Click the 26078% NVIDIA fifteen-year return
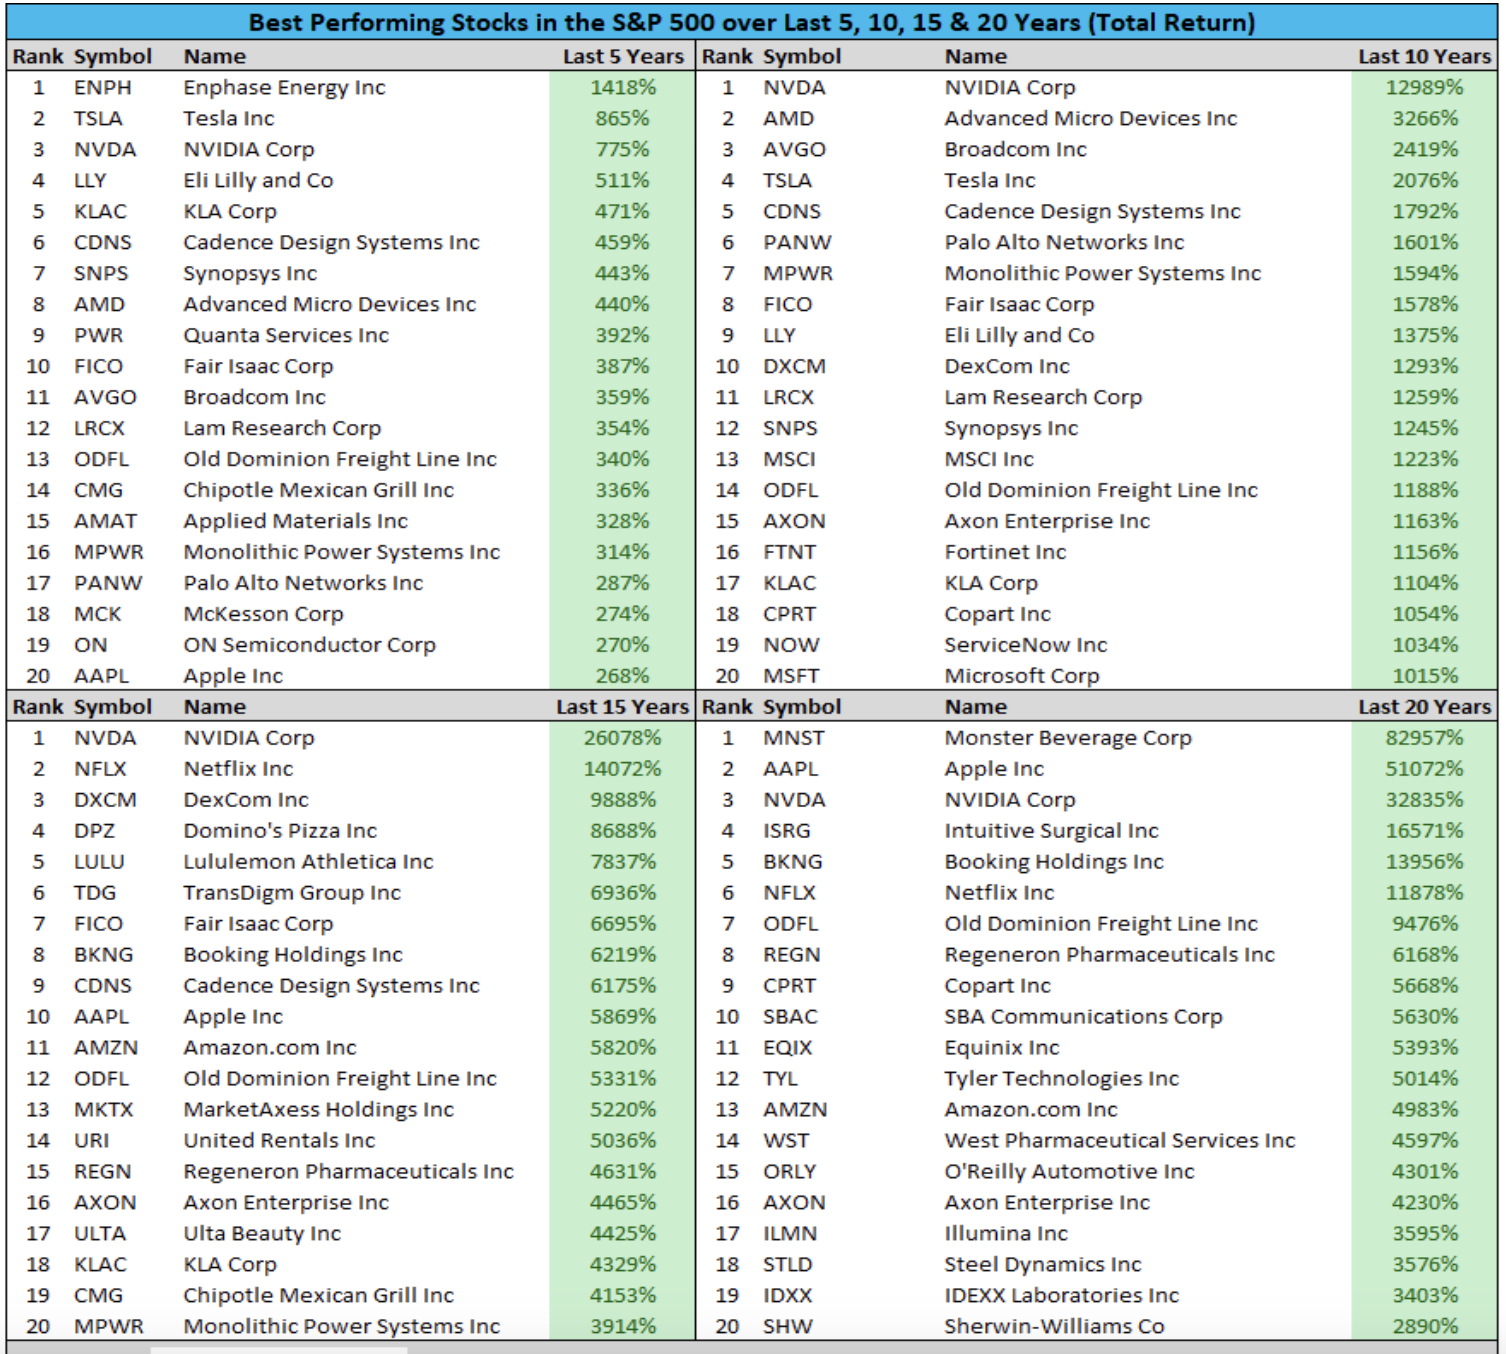The image size is (1506, 1354). (x=622, y=737)
